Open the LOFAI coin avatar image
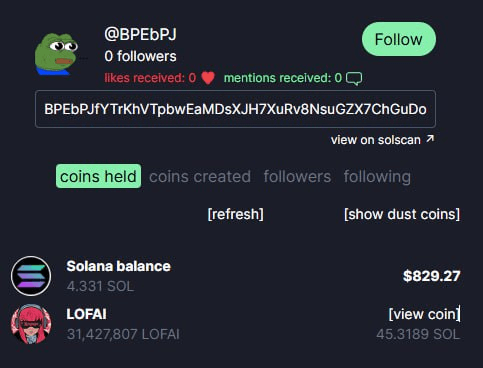 [31, 324]
